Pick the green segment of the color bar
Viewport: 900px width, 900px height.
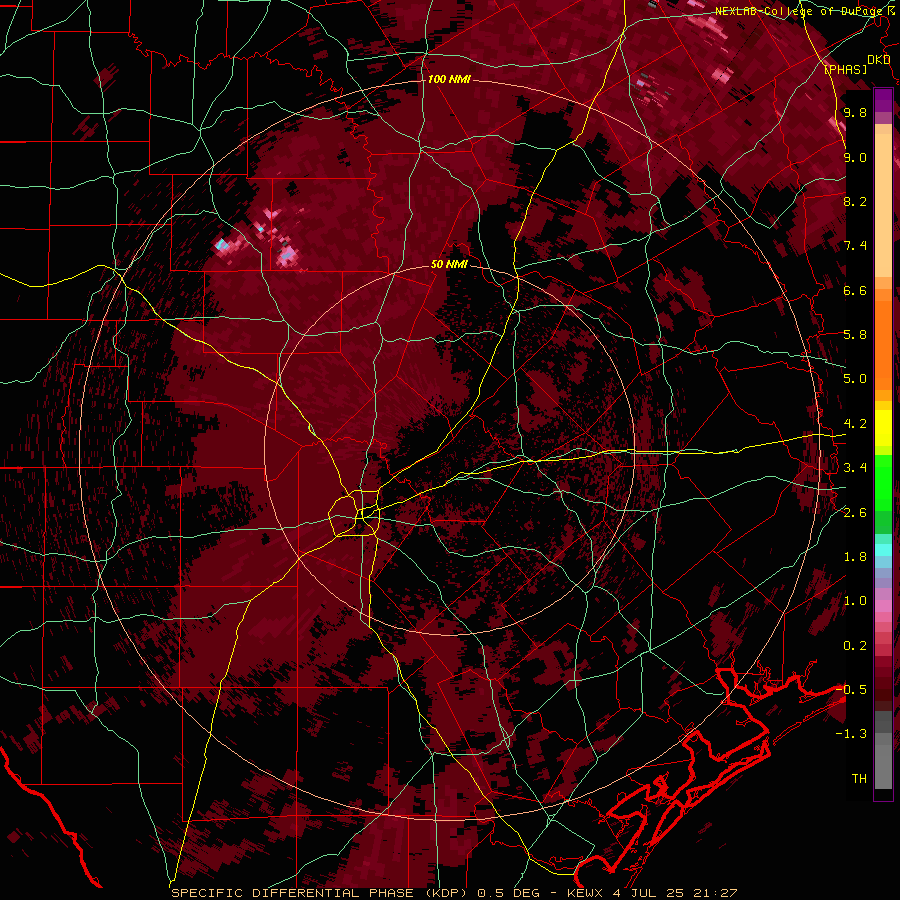pyautogui.click(x=883, y=483)
